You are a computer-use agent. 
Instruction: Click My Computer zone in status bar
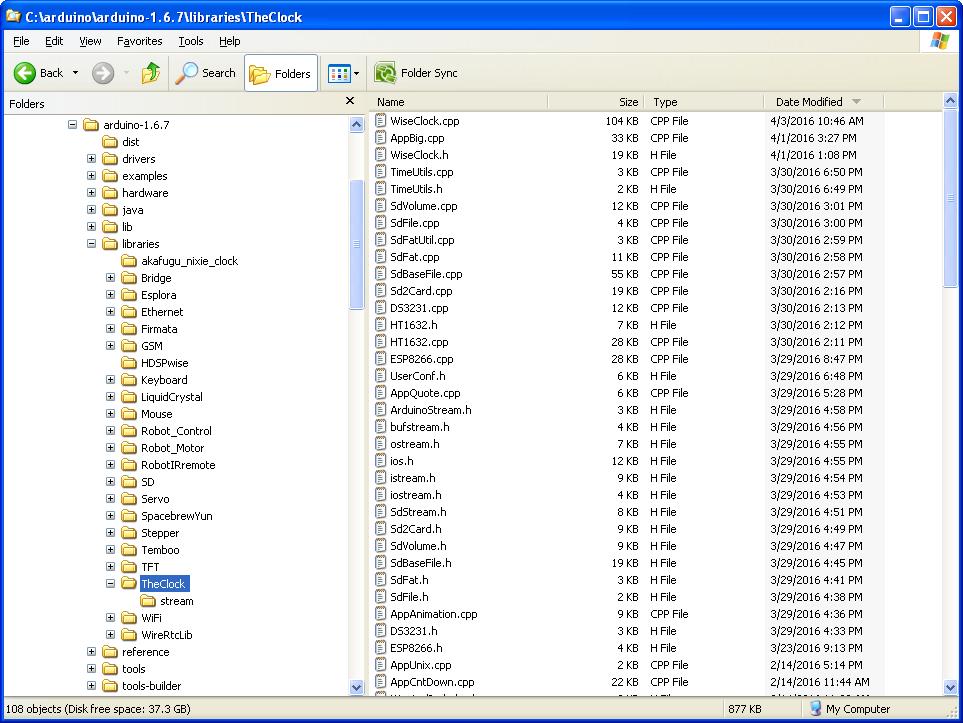pyautogui.click(x=851, y=709)
